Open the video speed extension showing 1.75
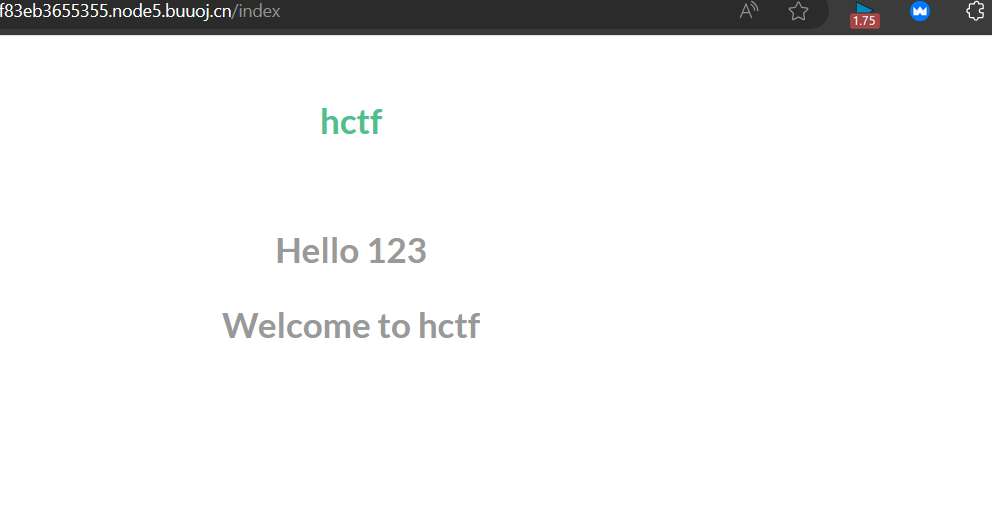The height and width of the screenshot is (530, 992). (x=864, y=15)
